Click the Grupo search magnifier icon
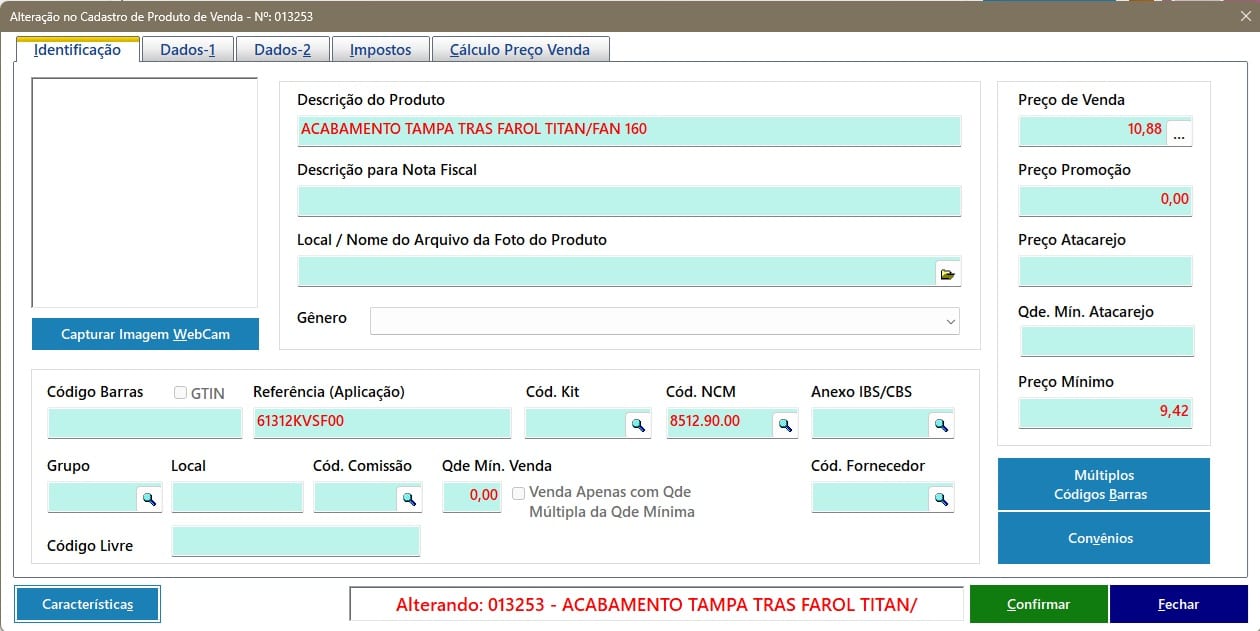The width and height of the screenshot is (1260, 631). point(149,498)
